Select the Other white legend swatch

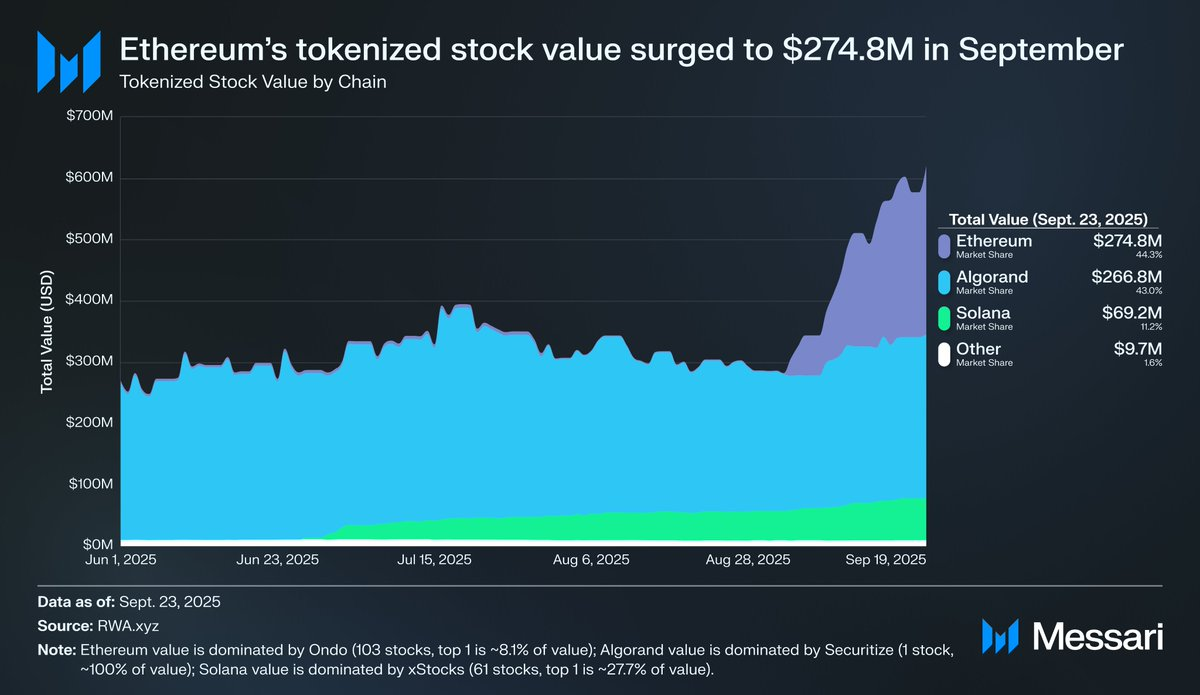(x=944, y=354)
